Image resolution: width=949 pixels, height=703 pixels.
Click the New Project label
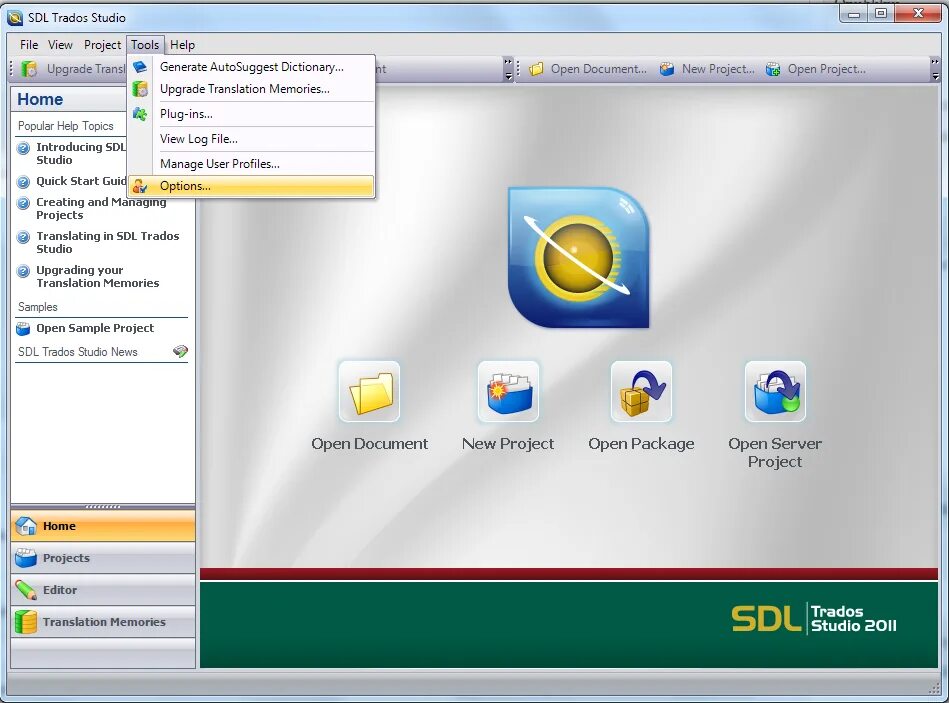(508, 443)
